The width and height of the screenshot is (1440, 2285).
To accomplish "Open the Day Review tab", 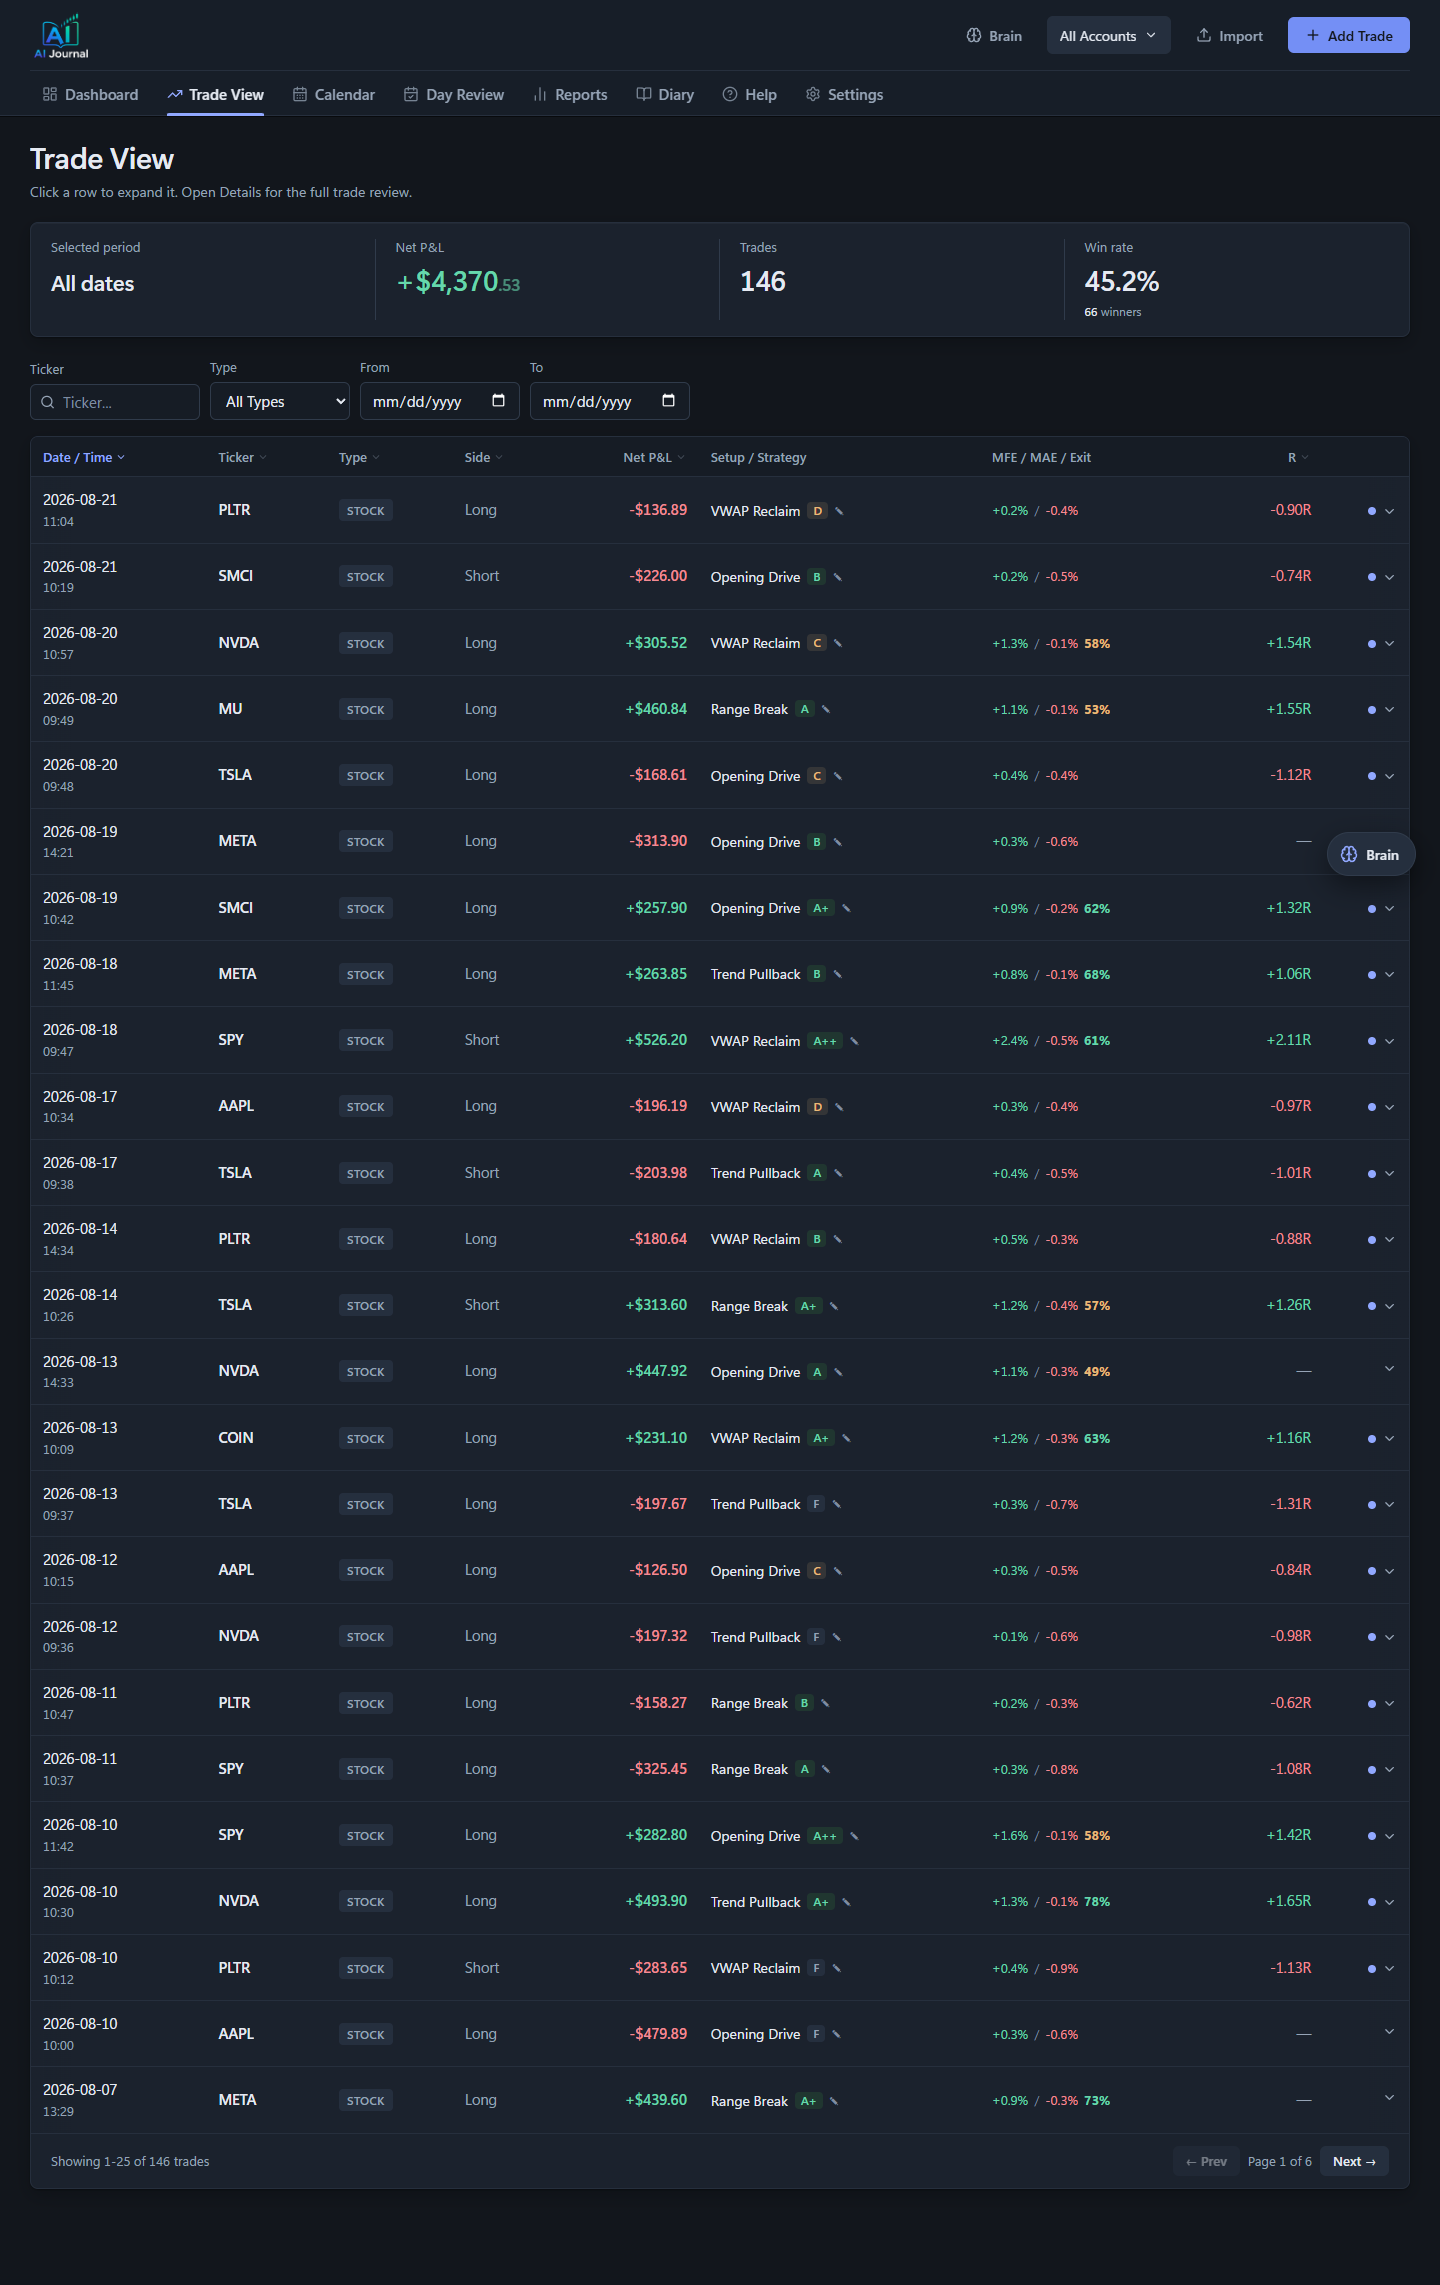I will click(x=454, y=94).
